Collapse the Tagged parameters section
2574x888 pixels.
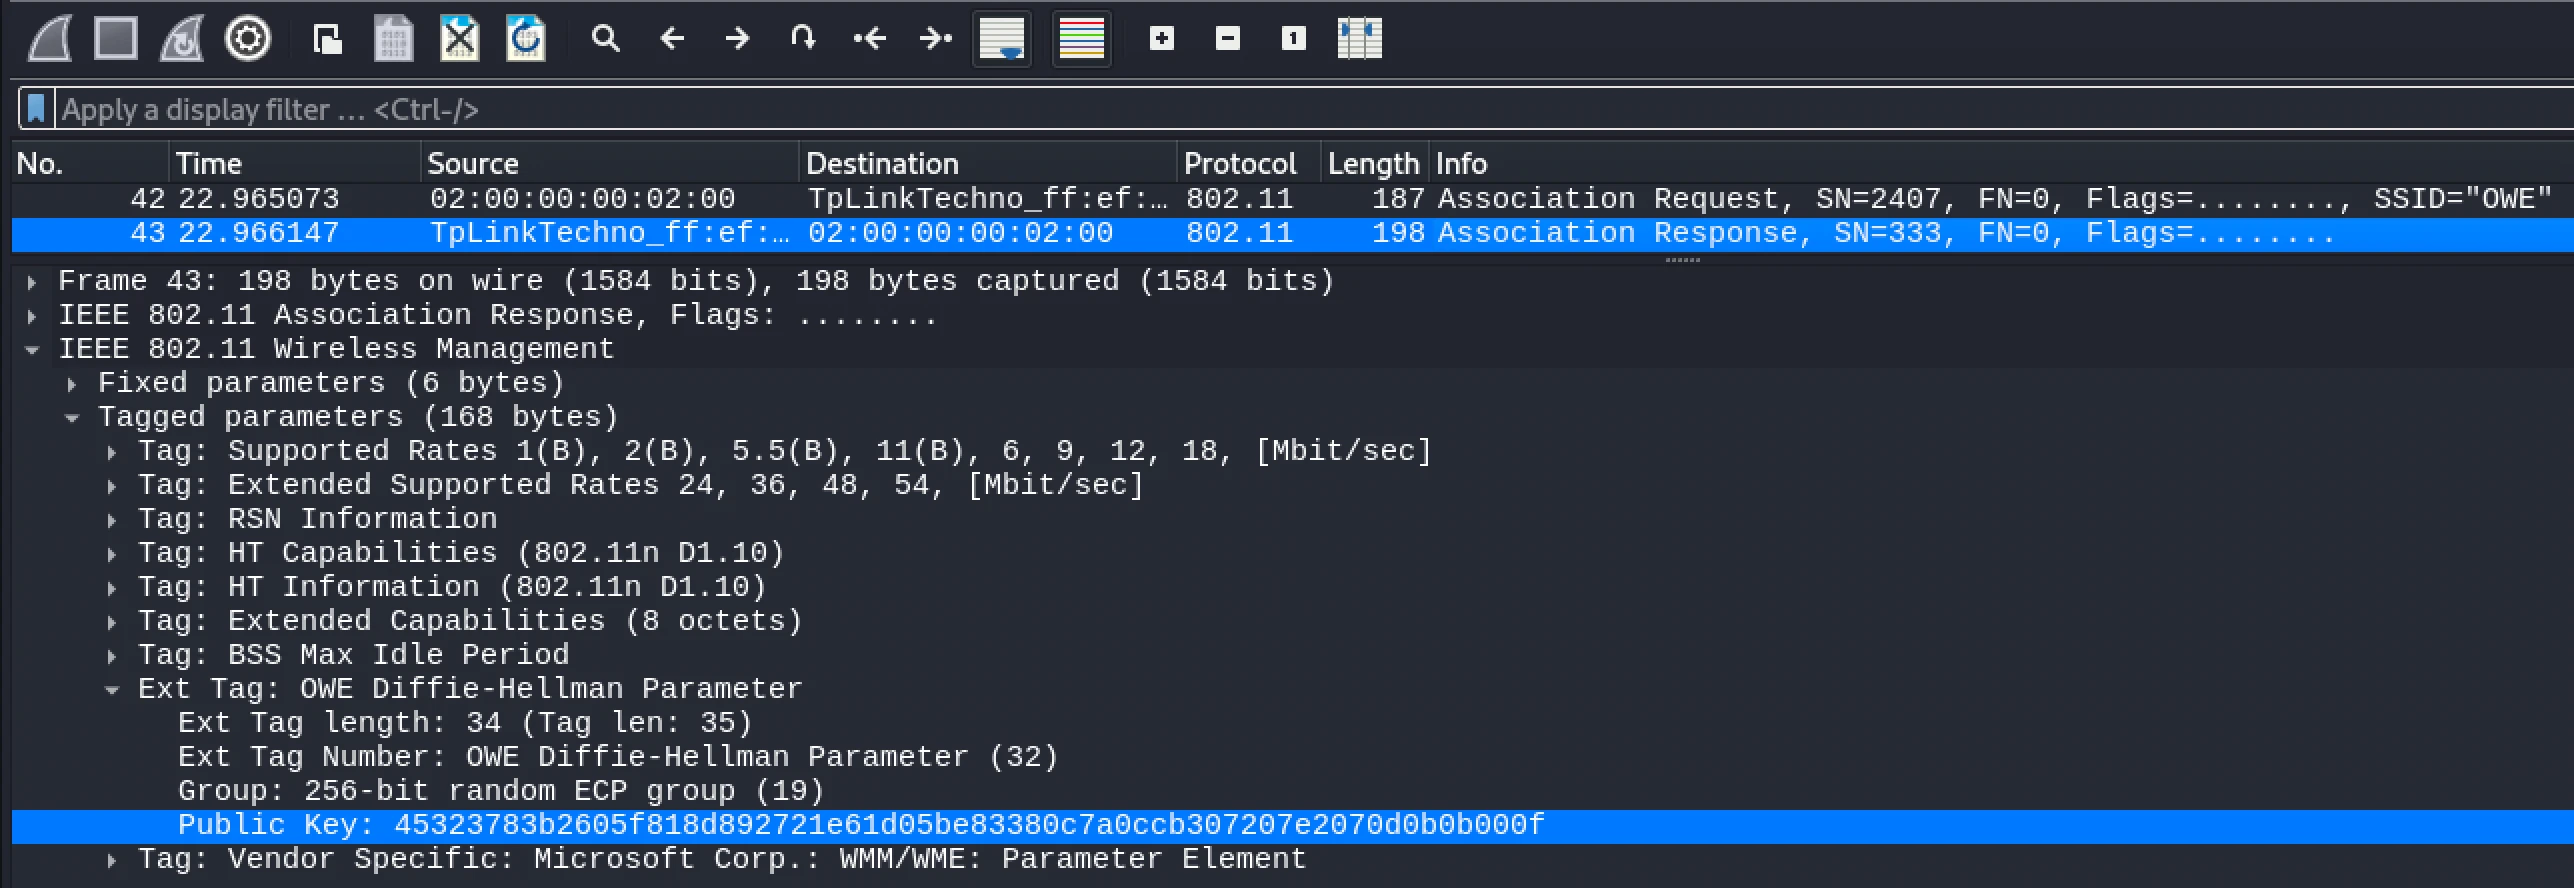(72, 418)
